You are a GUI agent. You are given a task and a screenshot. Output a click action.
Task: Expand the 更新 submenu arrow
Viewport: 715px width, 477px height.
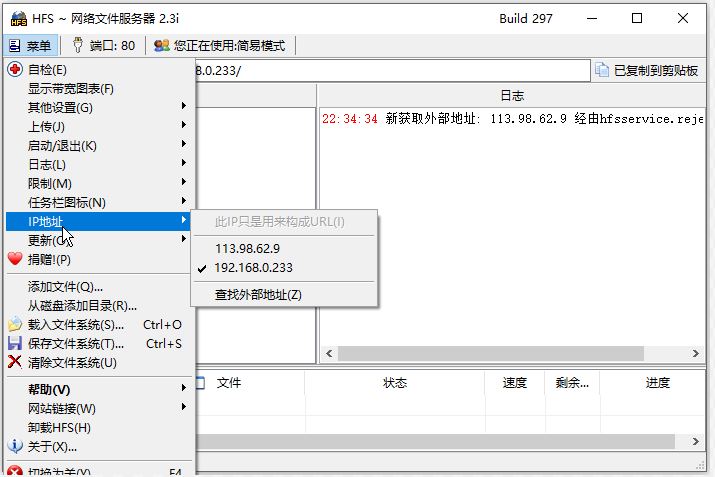click(x=183, y=238)
